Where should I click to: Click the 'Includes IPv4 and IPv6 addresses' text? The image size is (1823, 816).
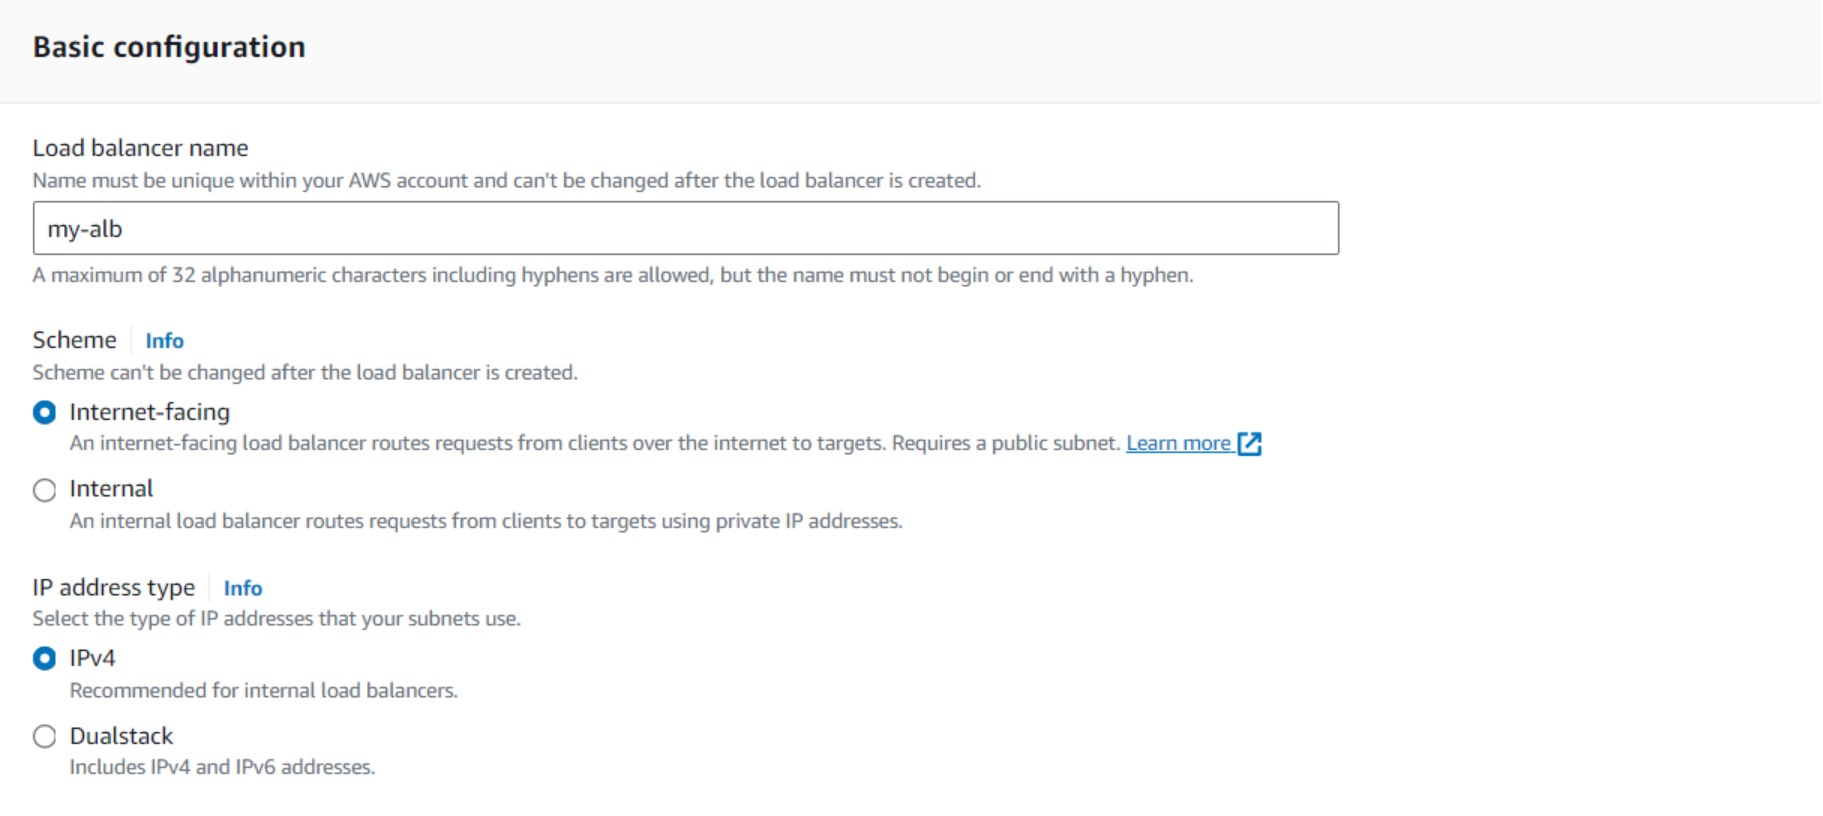pyautogui.click(x=222, y=767)
